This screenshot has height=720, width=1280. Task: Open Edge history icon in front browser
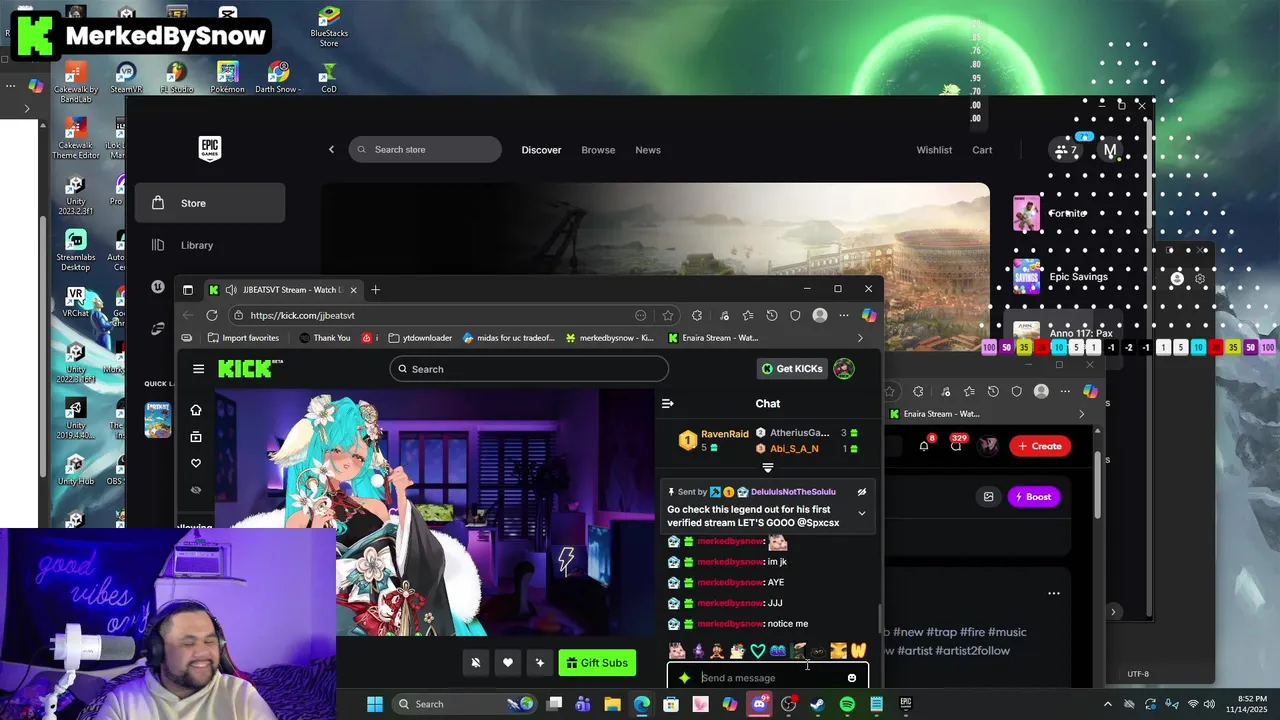[x=772, y=315]
